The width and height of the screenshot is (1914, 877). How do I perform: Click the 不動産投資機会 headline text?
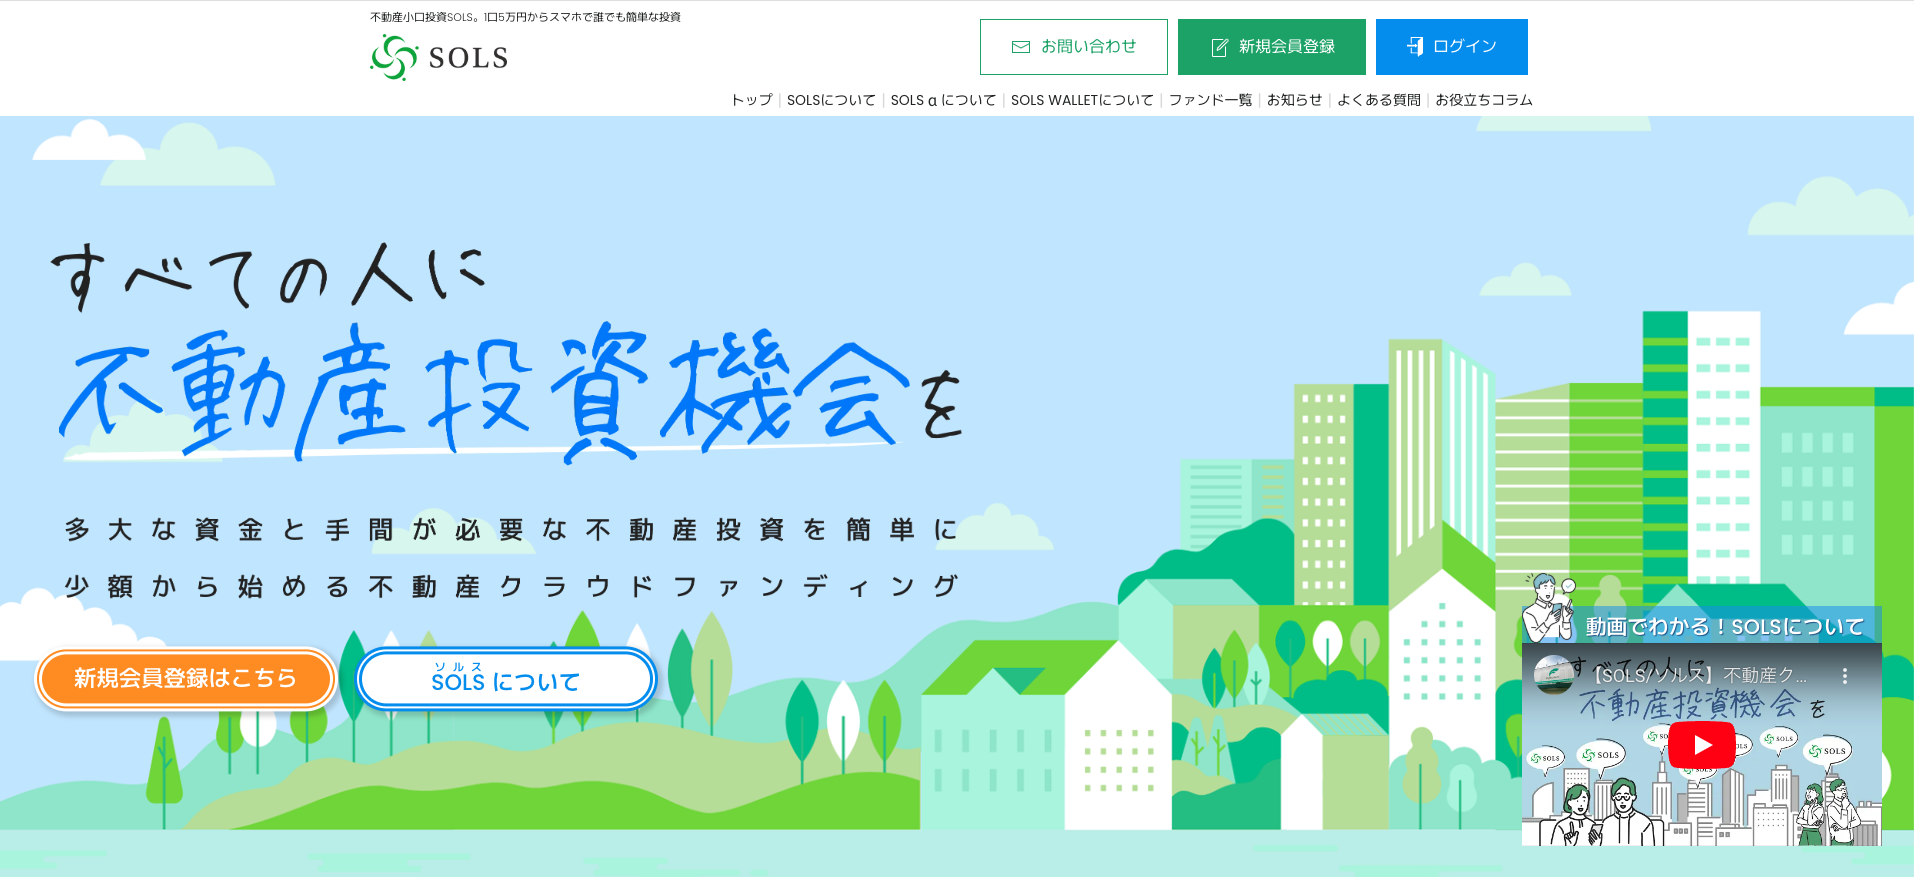pyautogui.click(x=485, y=392)
